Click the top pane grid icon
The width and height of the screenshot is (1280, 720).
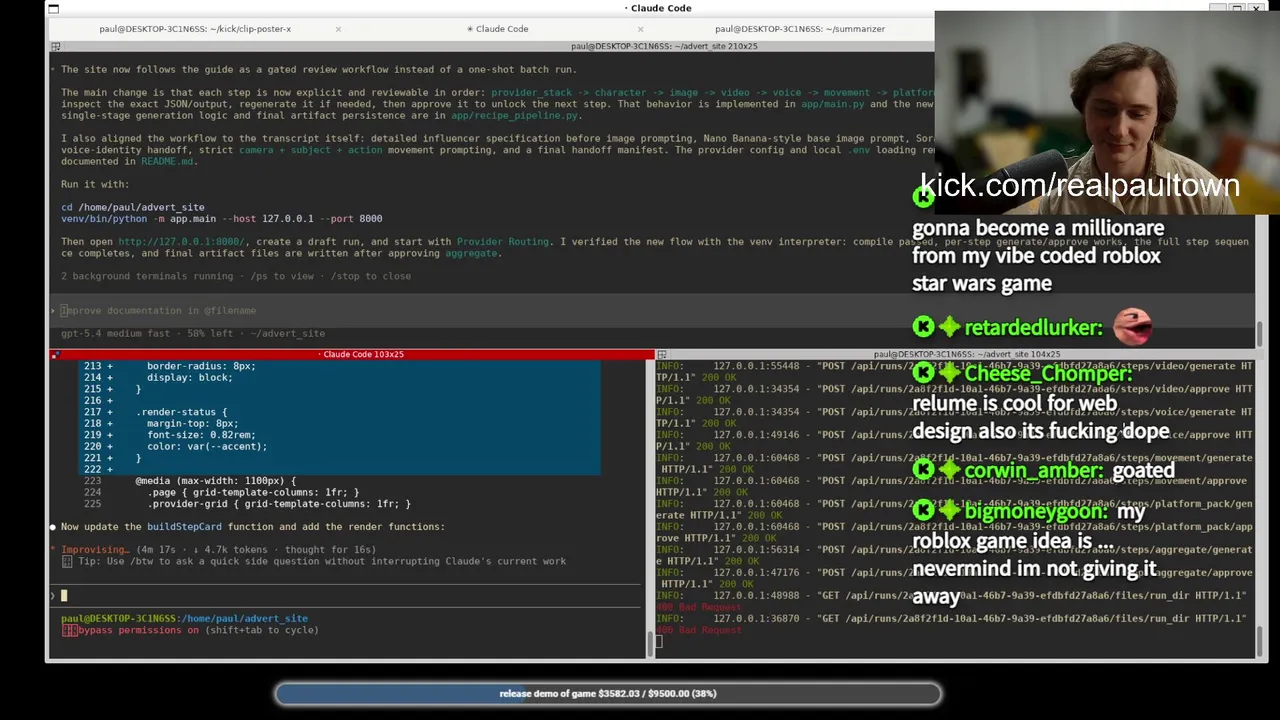tap(56, 46)
